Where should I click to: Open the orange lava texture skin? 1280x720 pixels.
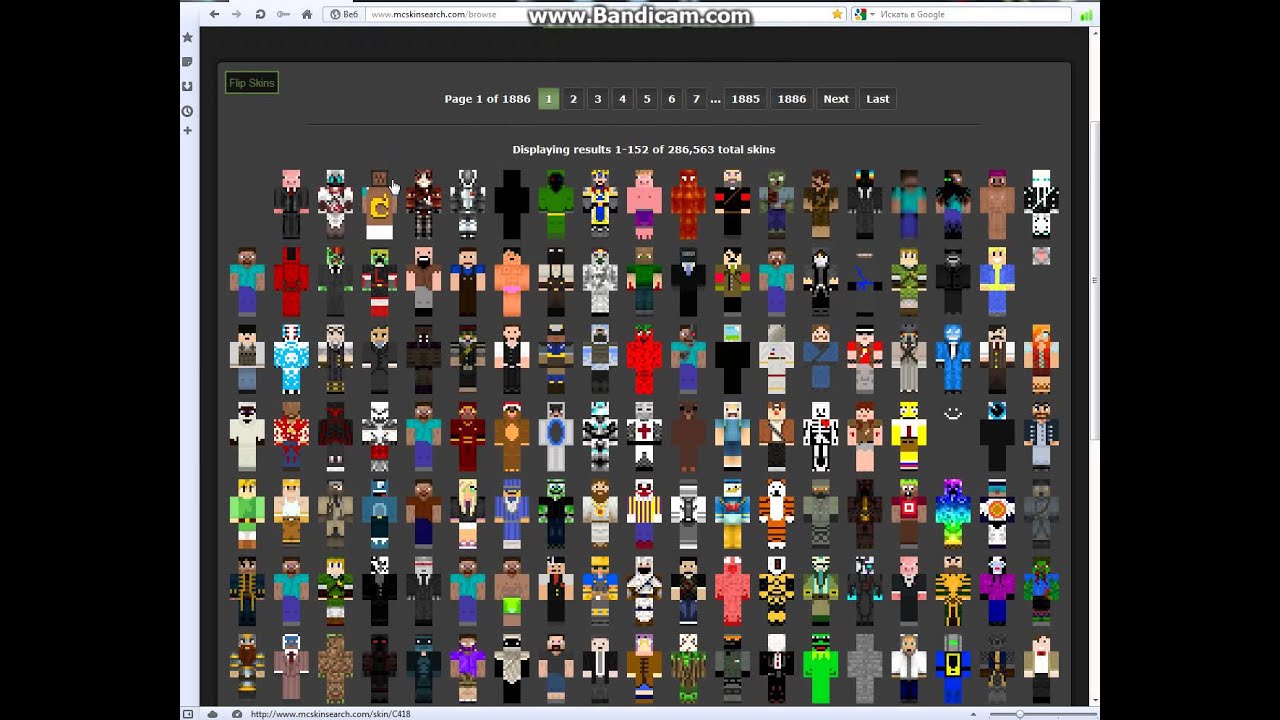pos(688,205)
